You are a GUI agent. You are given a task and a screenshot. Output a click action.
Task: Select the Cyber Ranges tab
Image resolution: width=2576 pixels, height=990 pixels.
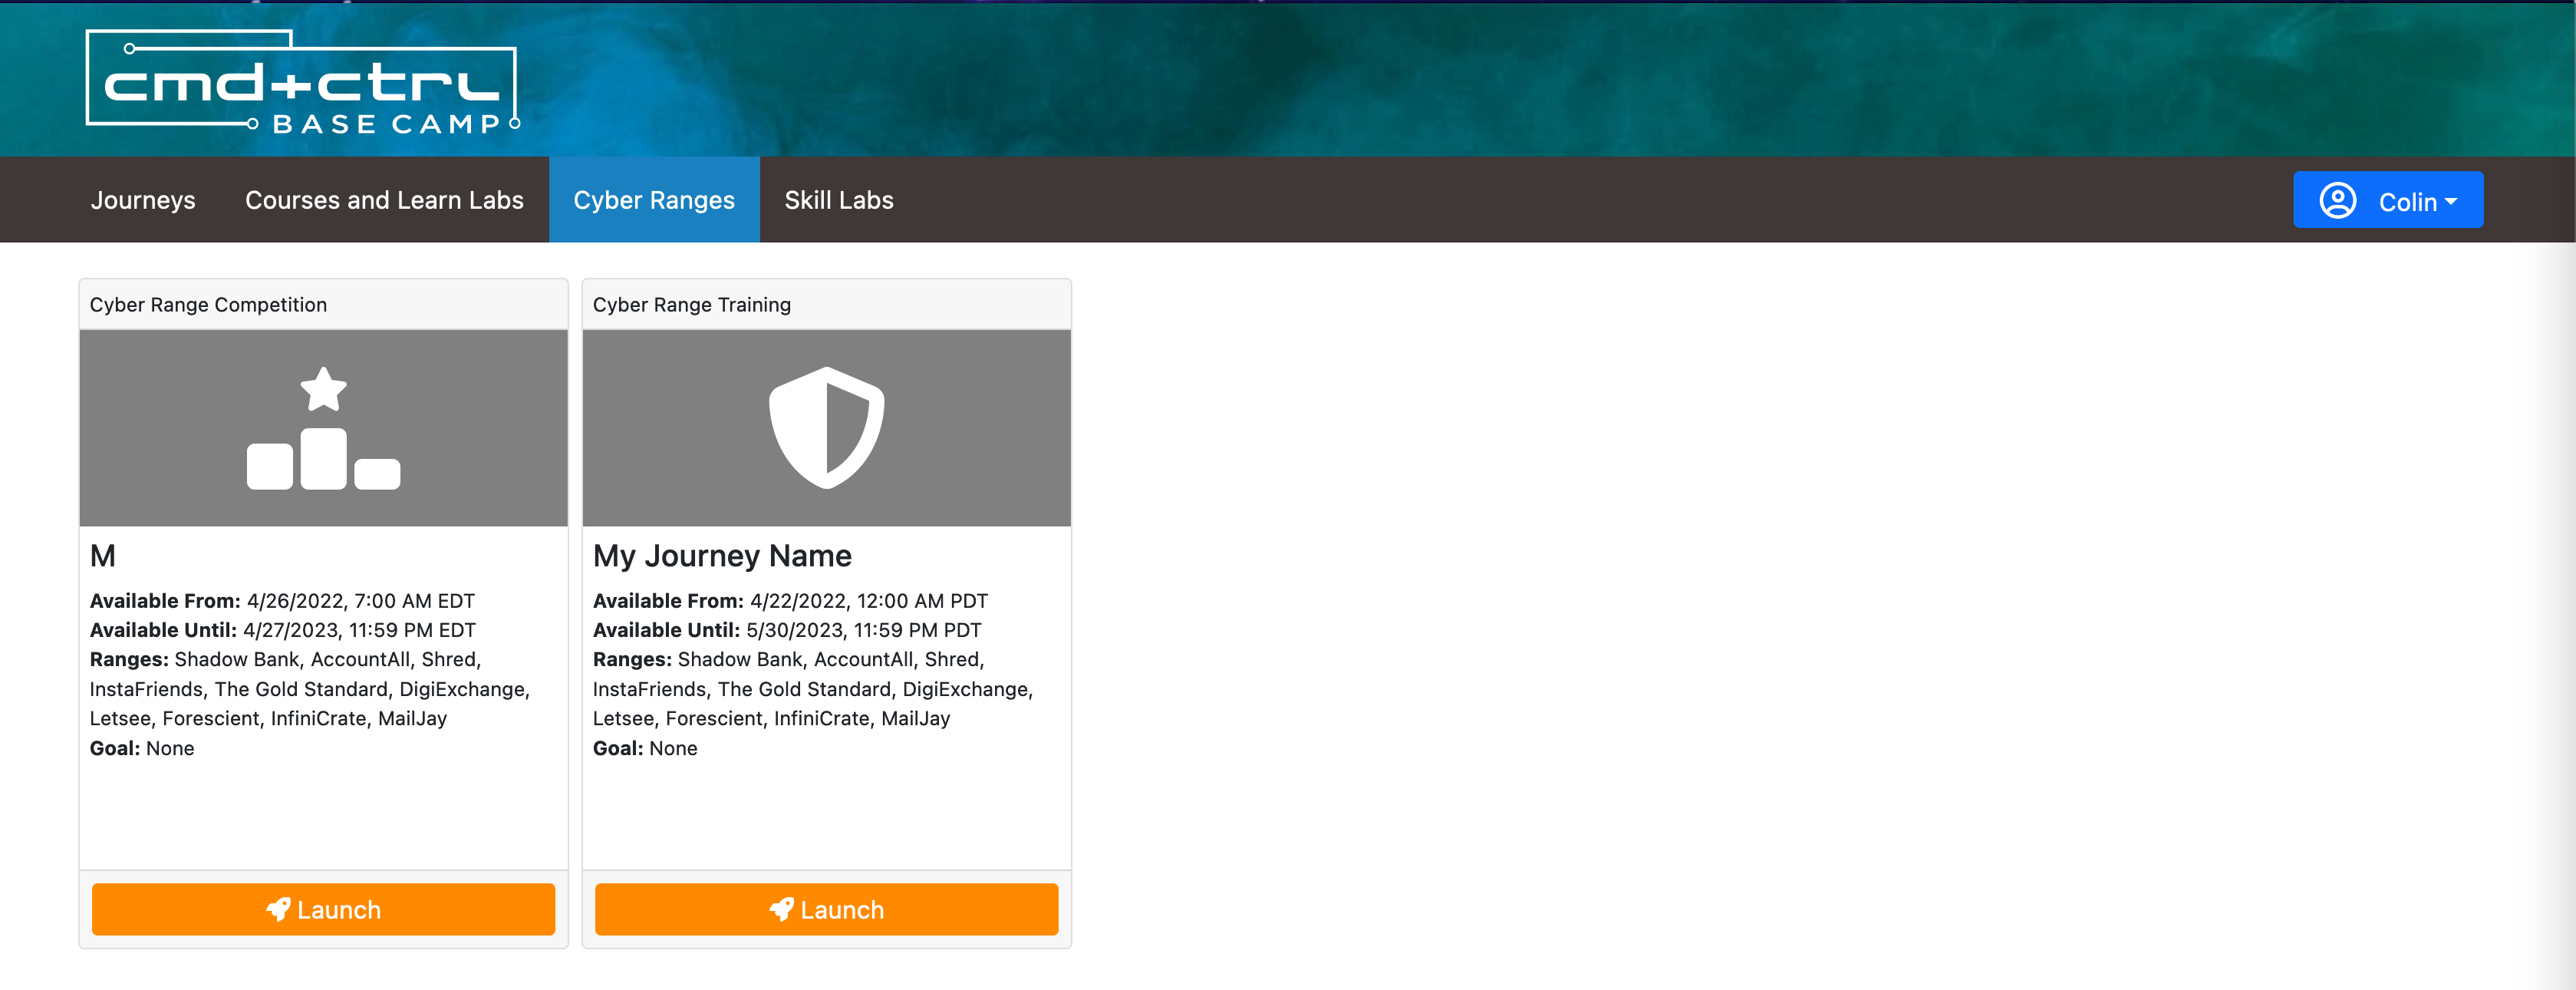(x=654, y=200)
